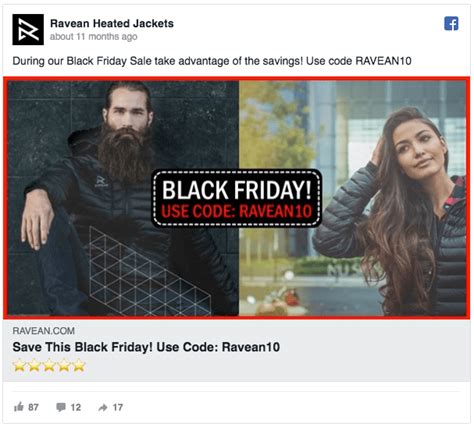474x427 pixels.
Task: Select the first gold rating star
Action: click(20, 365)
